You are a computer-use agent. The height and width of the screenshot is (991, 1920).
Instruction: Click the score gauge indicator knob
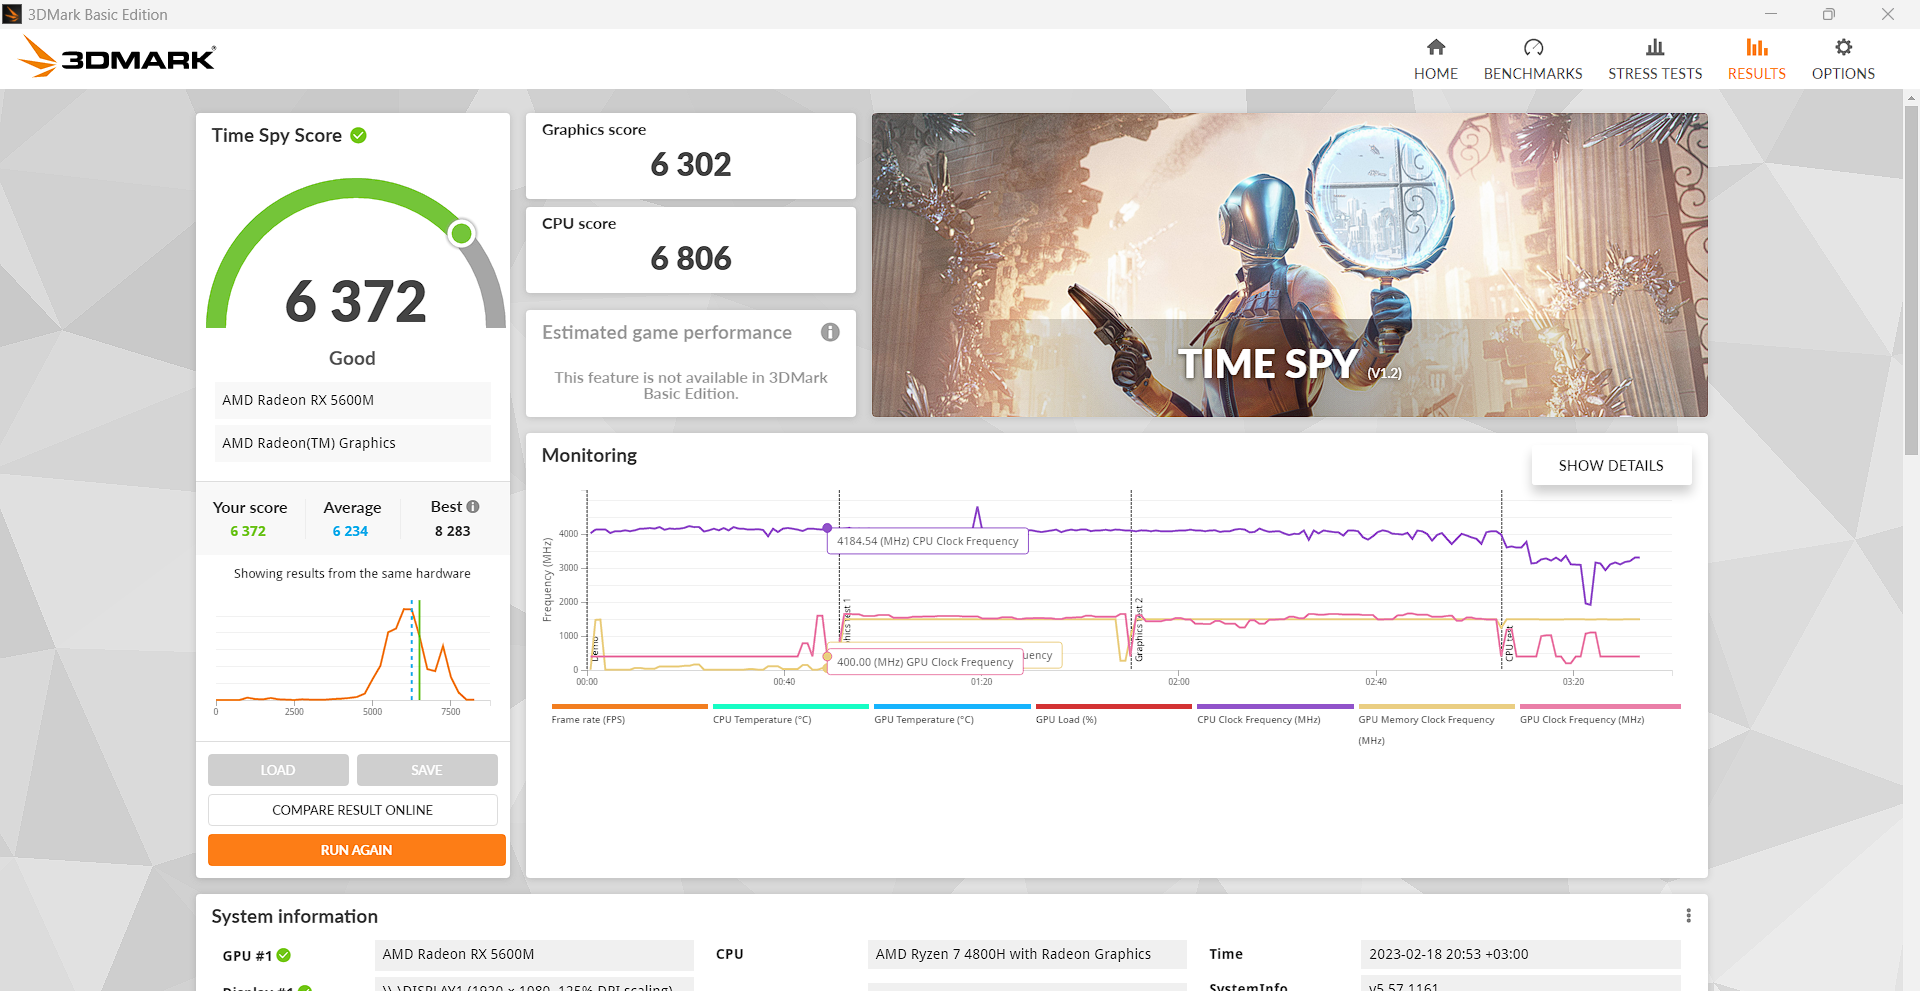click(461, 233)
